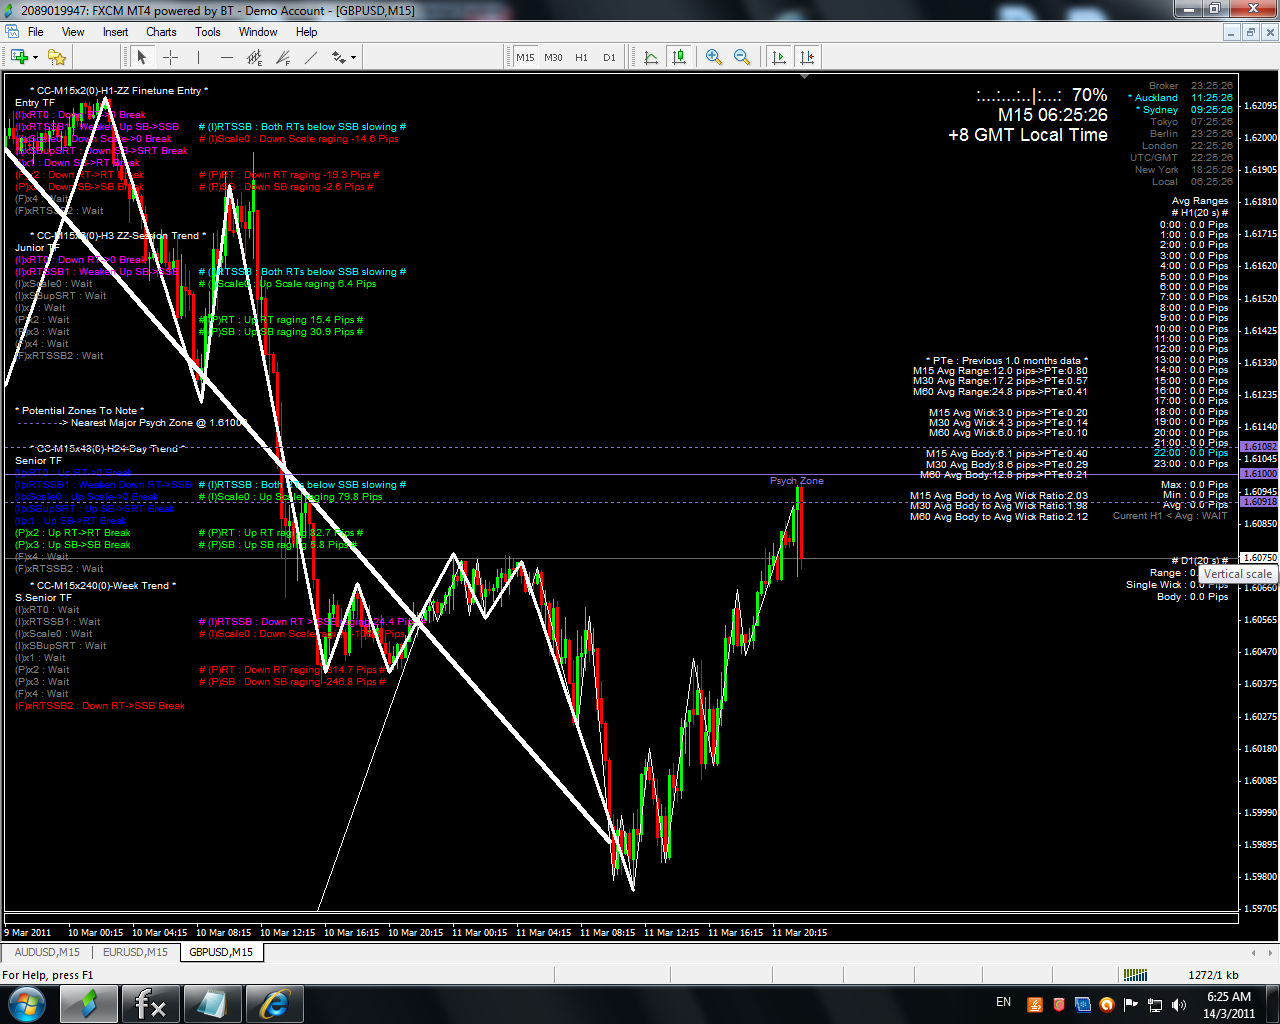
Task: Click the MT4 application icon beside File
Action: click(10, 32)
